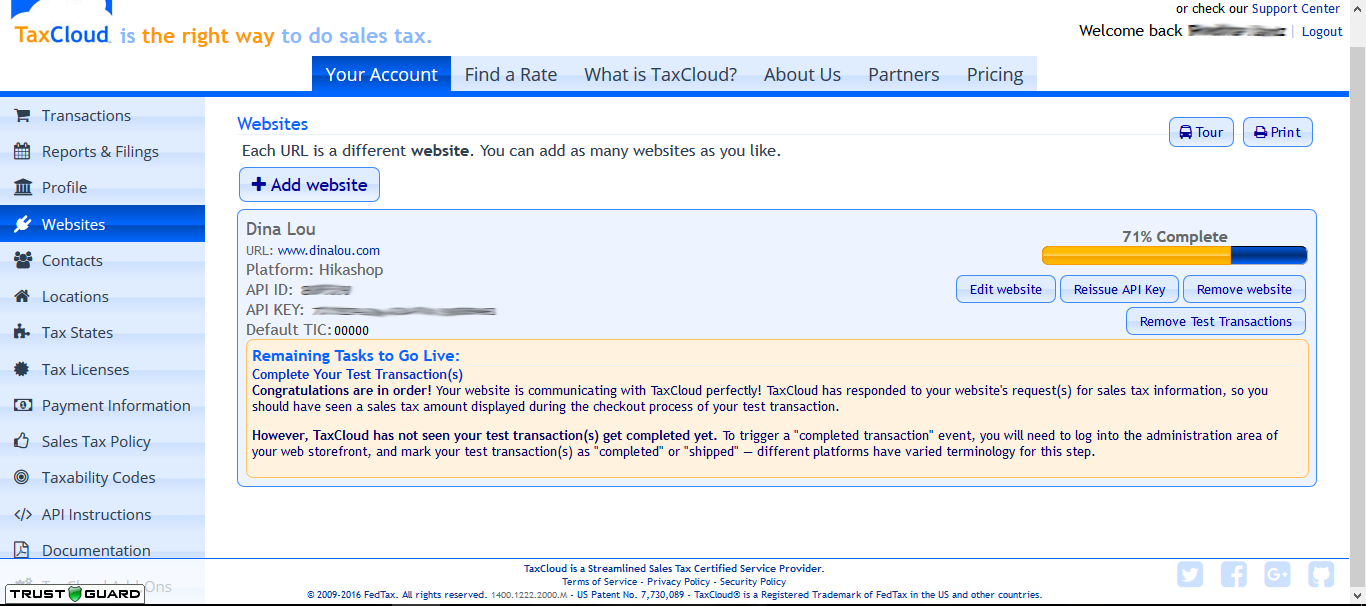
Task: Open the Pricing tab
Action: point(995,74)
